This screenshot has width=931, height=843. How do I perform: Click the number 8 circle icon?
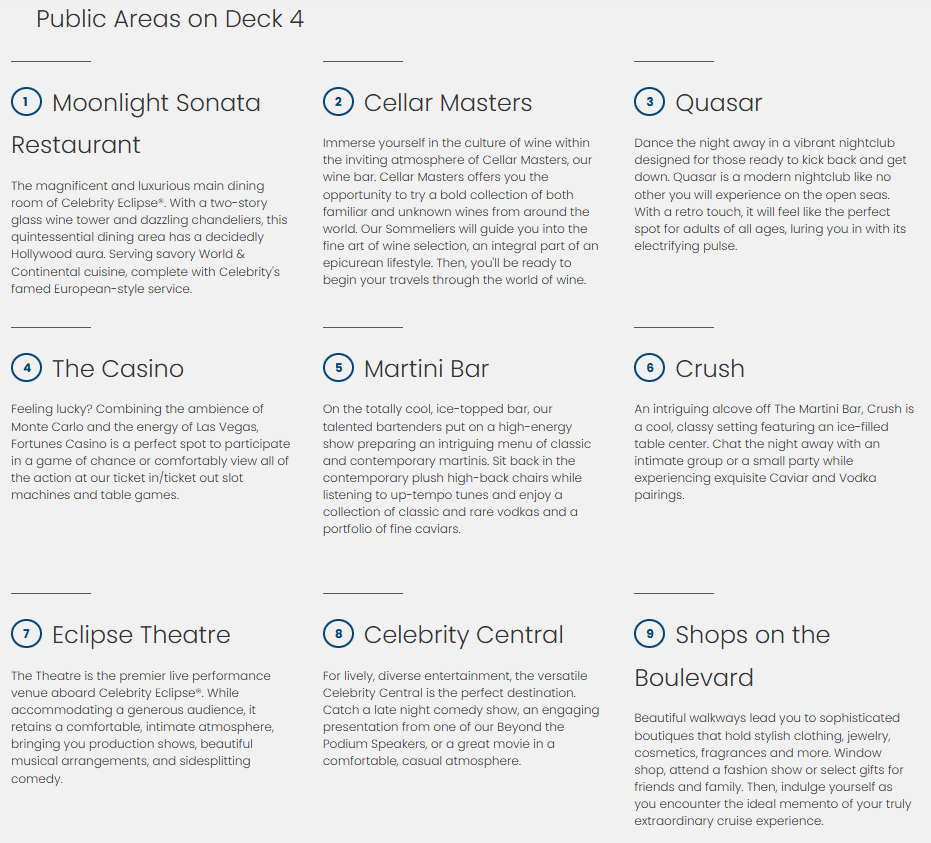(x=338, y=634)
